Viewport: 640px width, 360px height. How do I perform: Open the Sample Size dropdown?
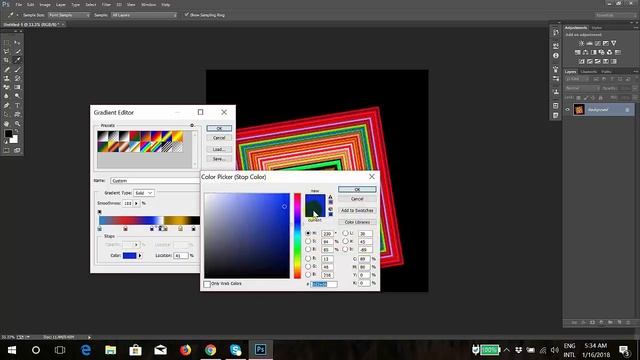click(69, 15)
